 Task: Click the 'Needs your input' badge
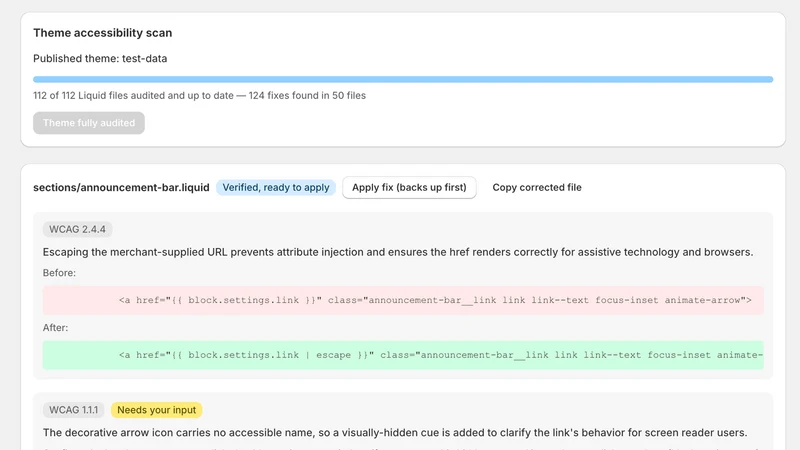click(157, 410)
